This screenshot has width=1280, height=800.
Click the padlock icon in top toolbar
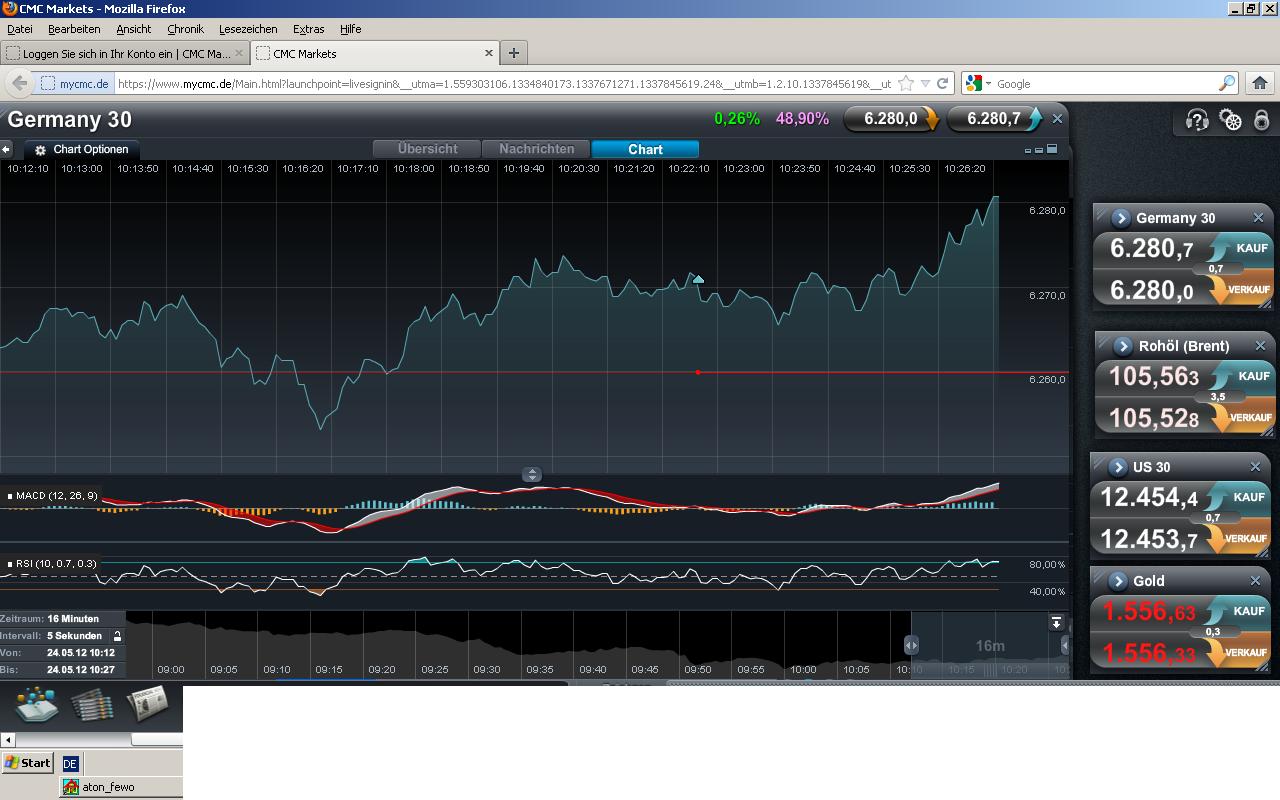tap(1262, 121)
